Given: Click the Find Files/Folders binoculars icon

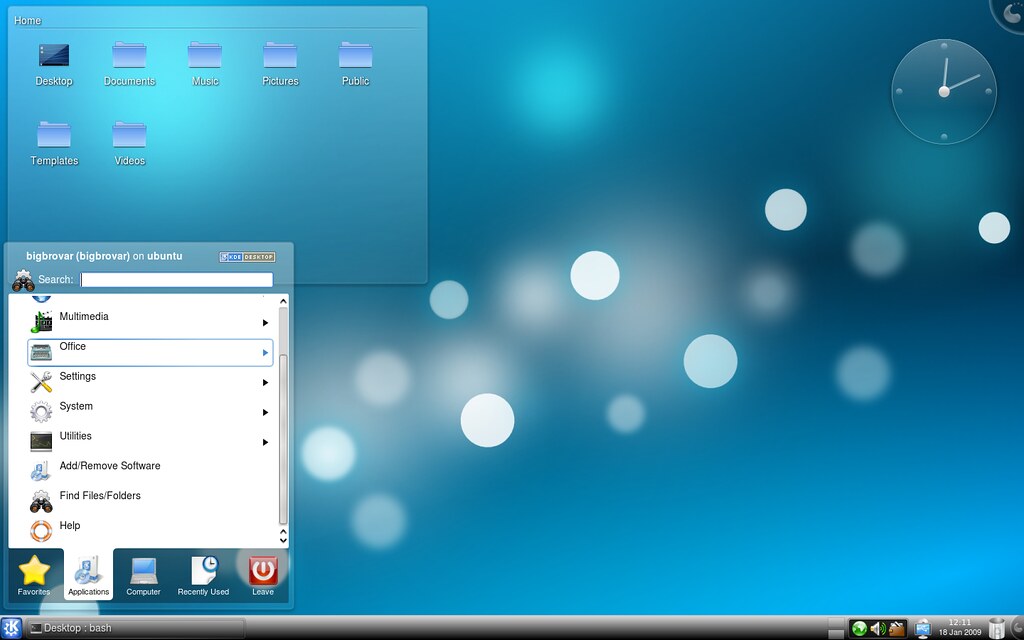Looking at the screenshot, I should click(41, 501).
